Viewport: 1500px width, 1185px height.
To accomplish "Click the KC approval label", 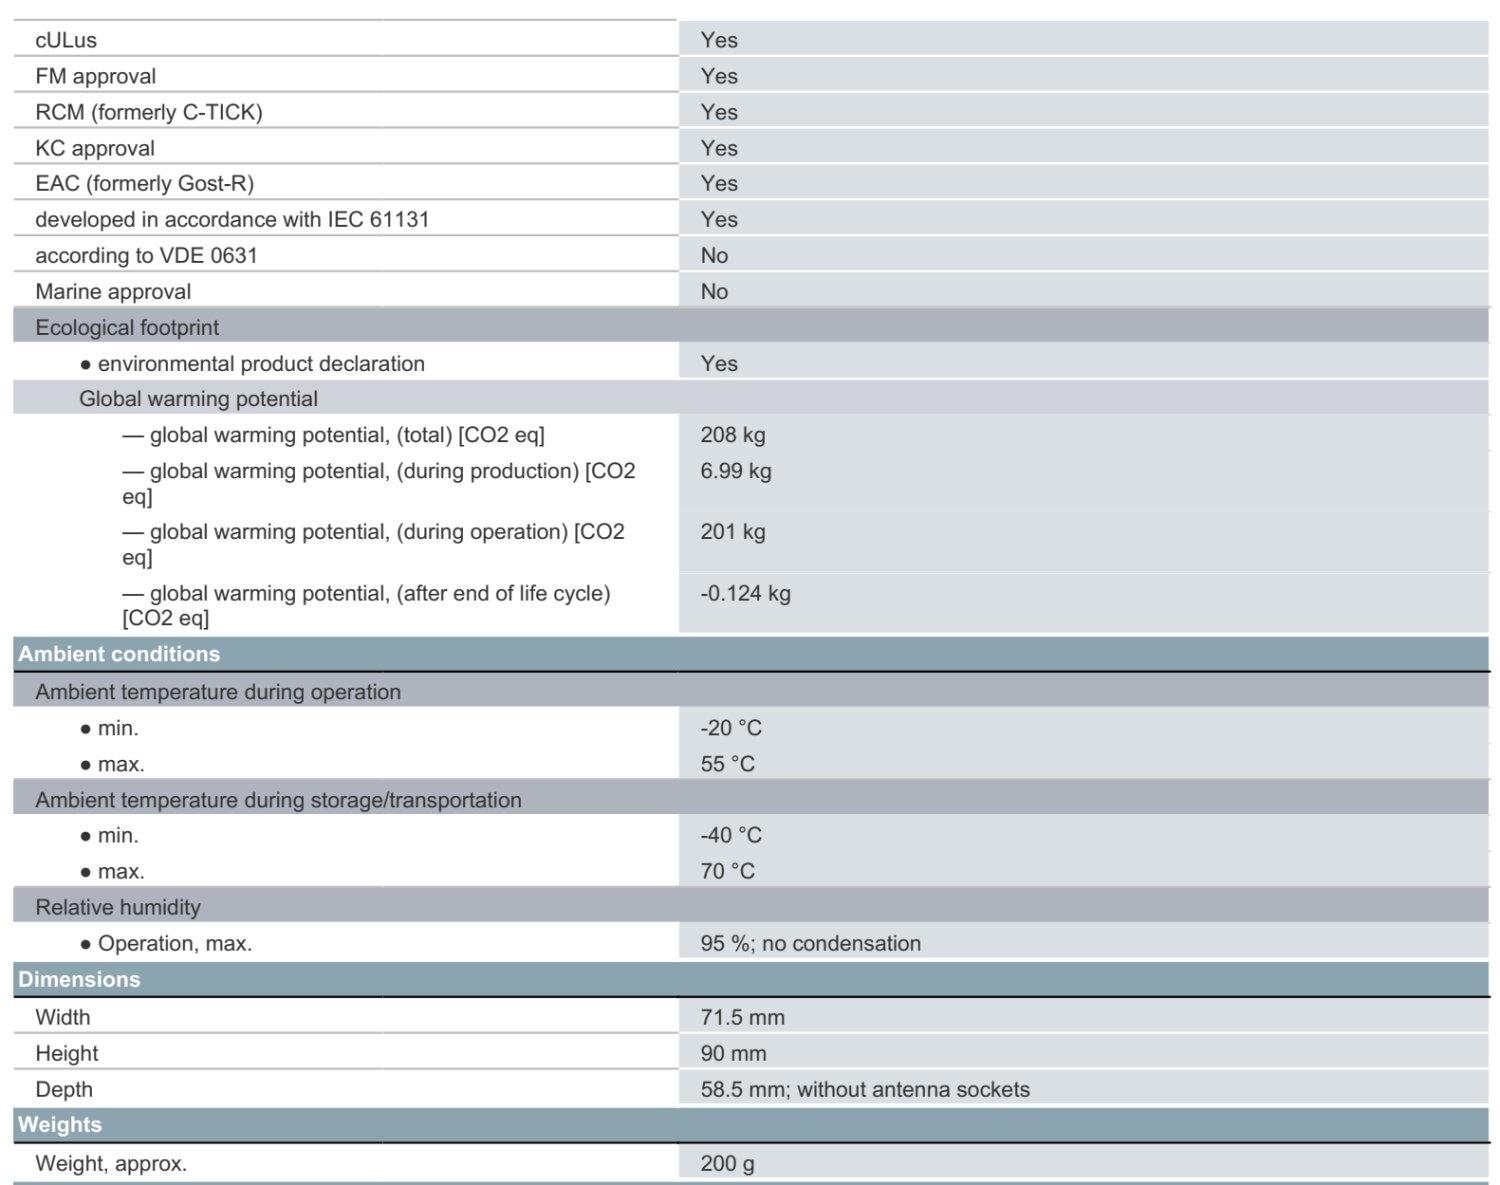I will click(x=95, y=148).
